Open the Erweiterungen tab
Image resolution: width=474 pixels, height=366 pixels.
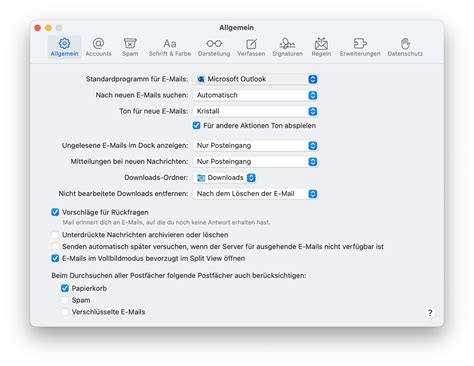coord(360,47)
